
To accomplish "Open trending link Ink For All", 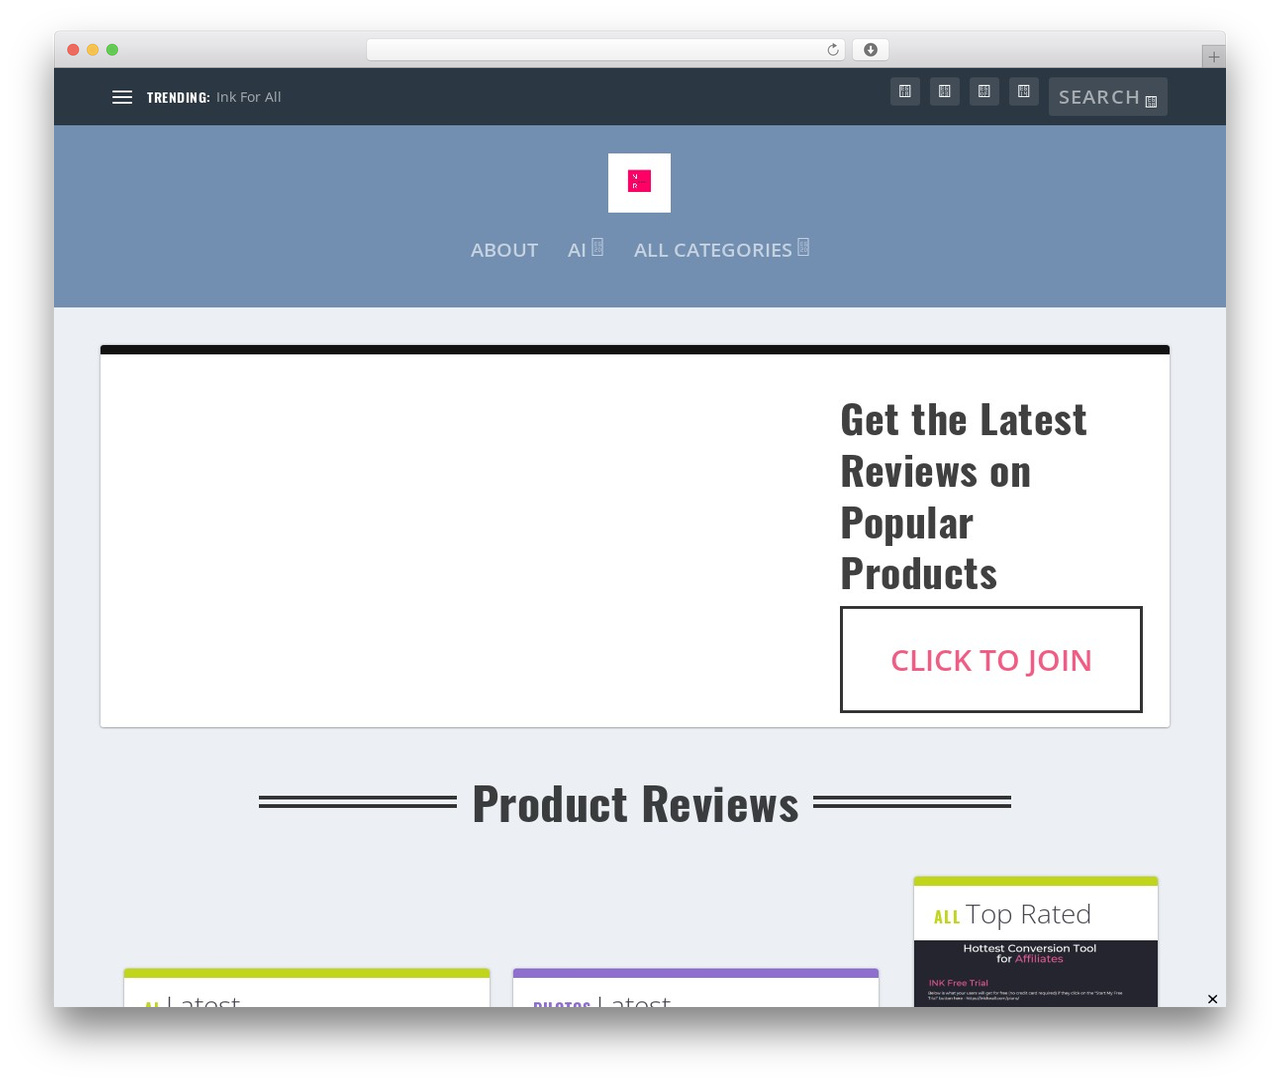I will (249, 97).
